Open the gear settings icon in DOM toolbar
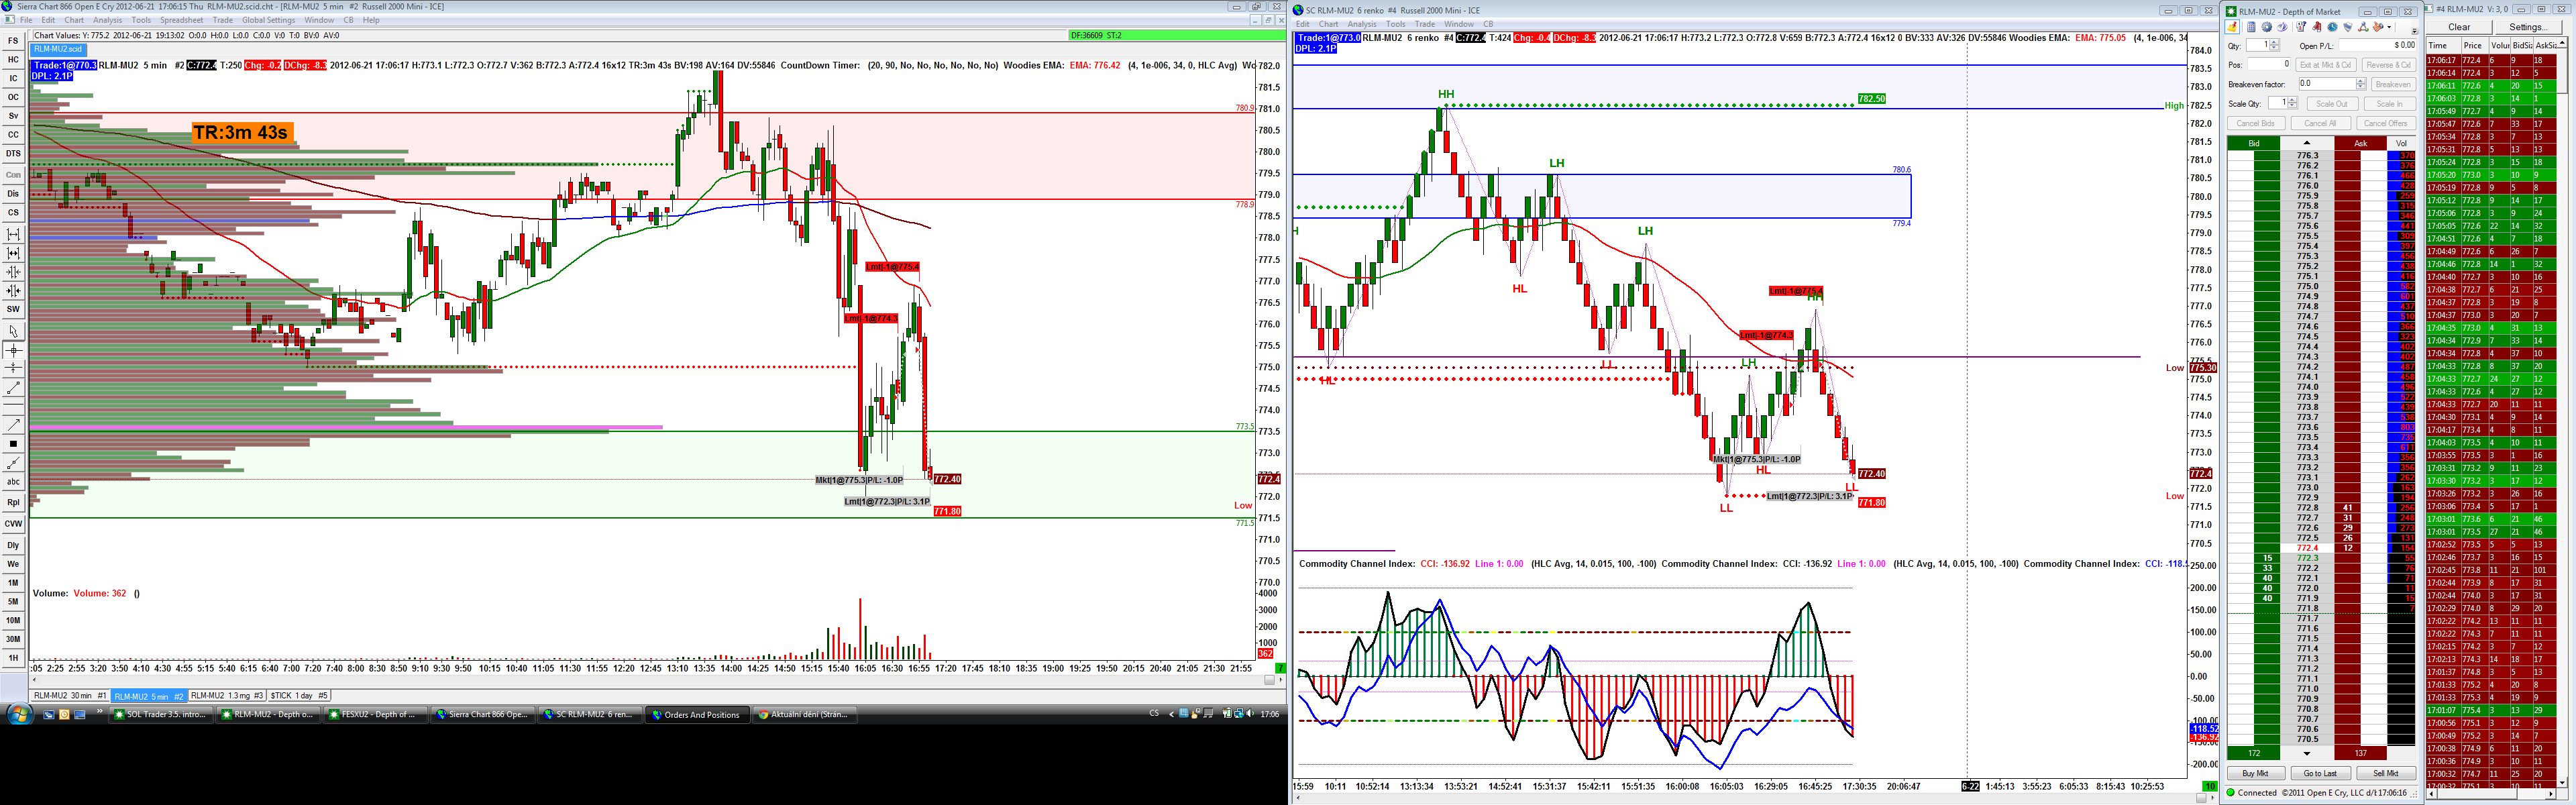Image resolution: width=2576 pixels, height=805 pixels. pyautogui.click(x=2267, y=27)
